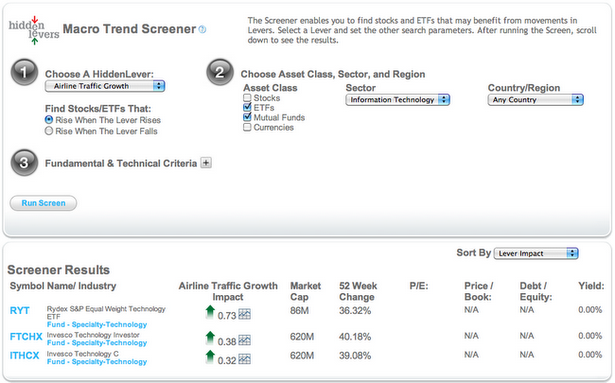Open the chart icon for RYT

(244, 314)
